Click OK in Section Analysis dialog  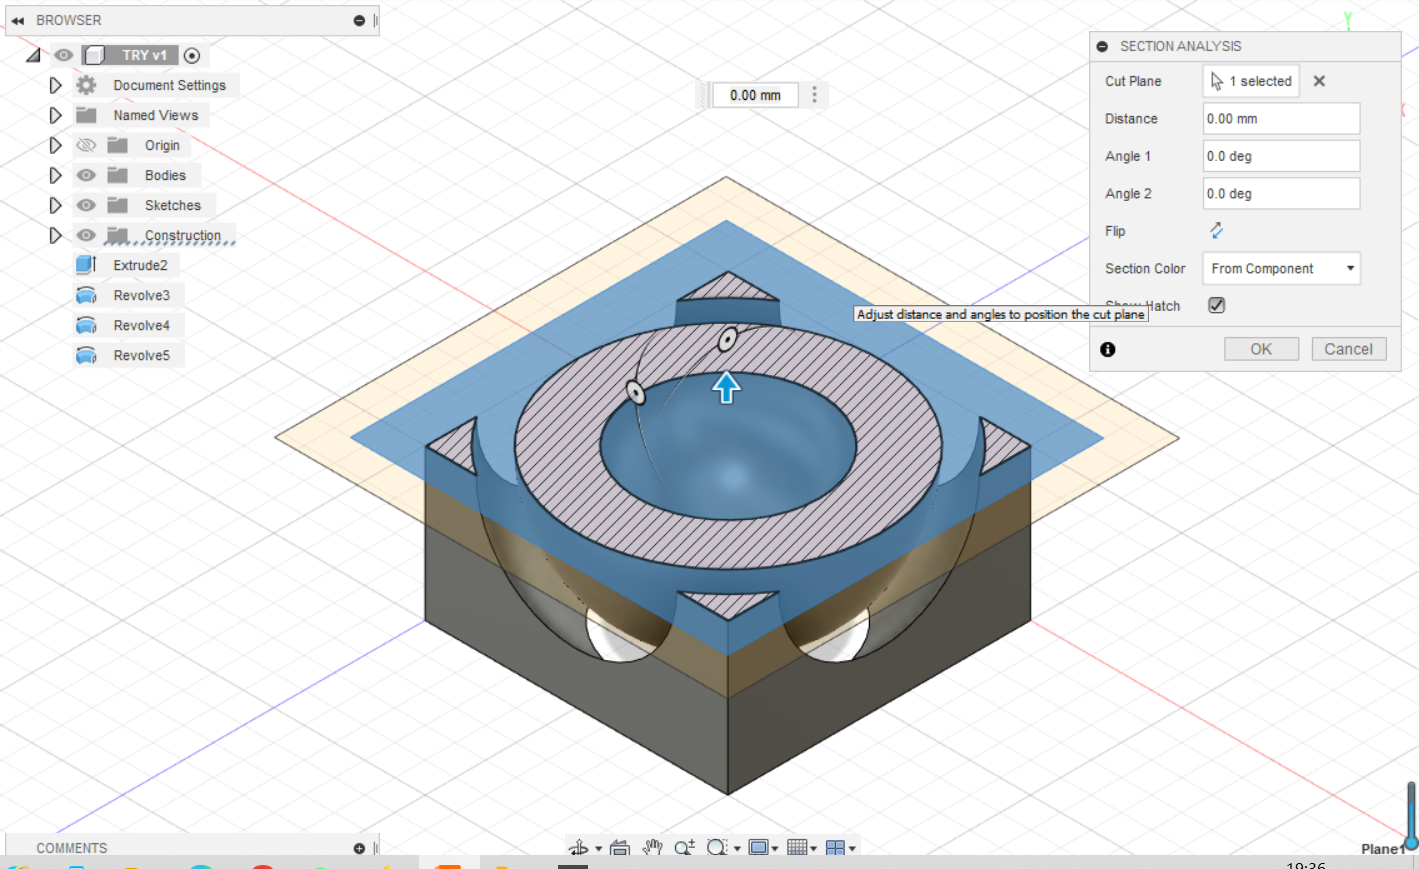pos(1261,349)
